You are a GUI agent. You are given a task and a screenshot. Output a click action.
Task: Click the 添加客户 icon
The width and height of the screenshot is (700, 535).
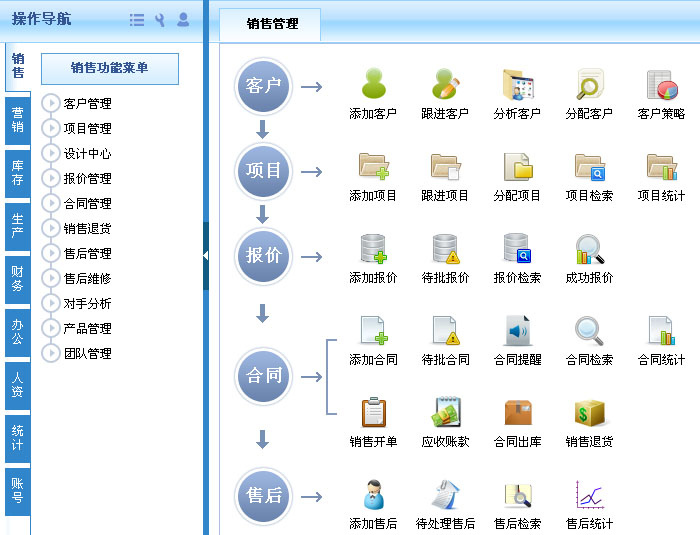pos(373,86)
